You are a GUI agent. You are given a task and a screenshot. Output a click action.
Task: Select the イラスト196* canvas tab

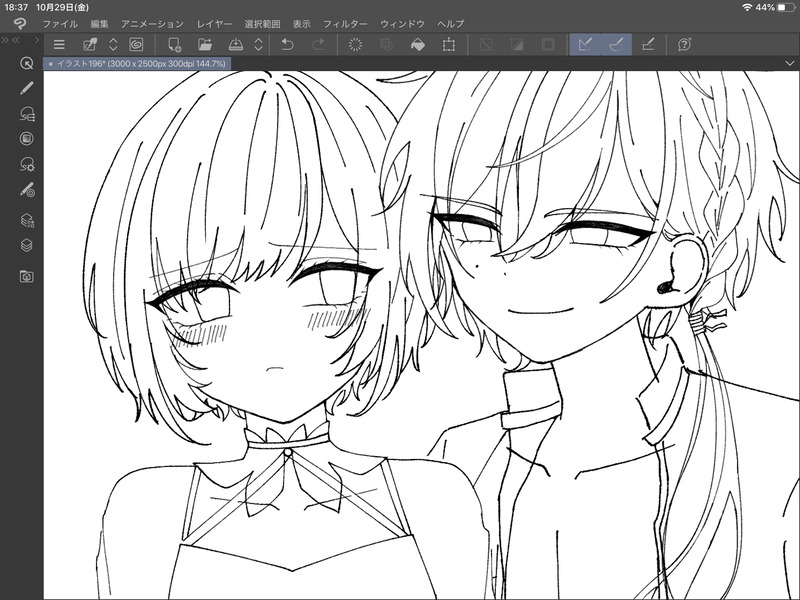pos(138,64)
